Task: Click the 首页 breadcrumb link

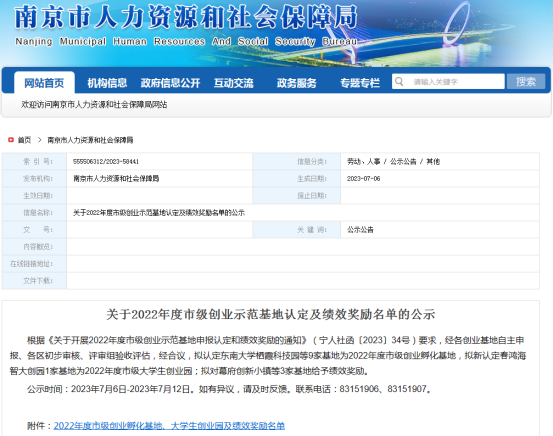Action: tap(24, 140)
